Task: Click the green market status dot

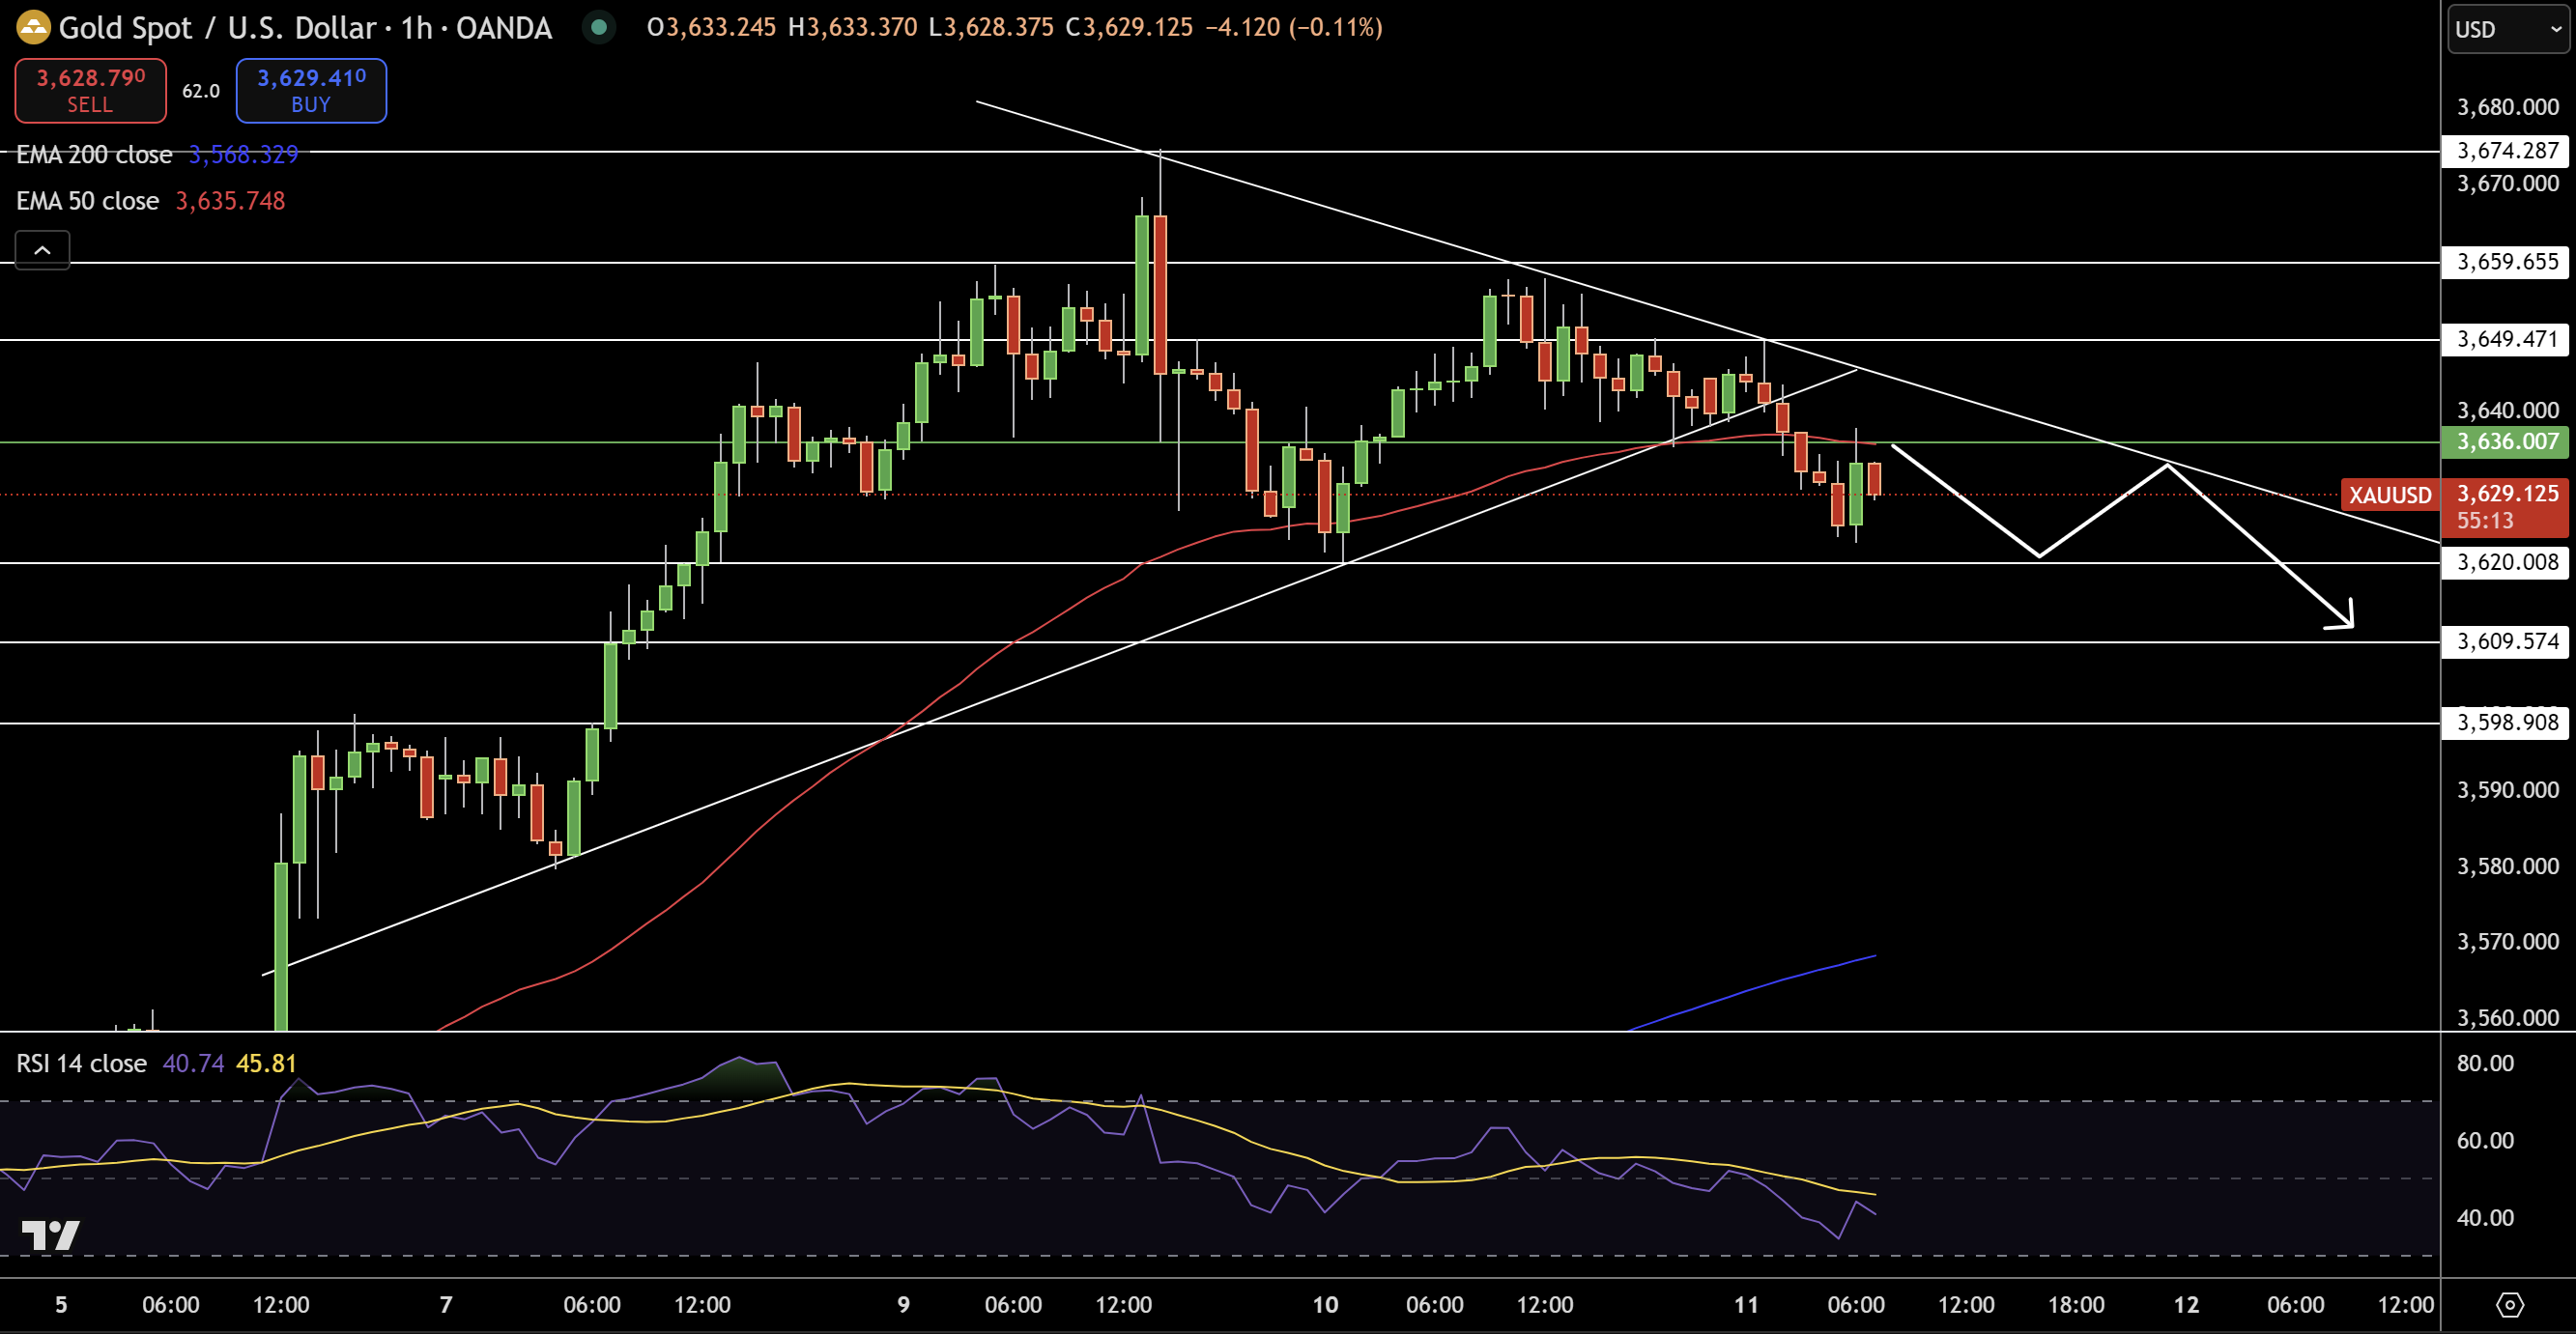Action: 599,27
